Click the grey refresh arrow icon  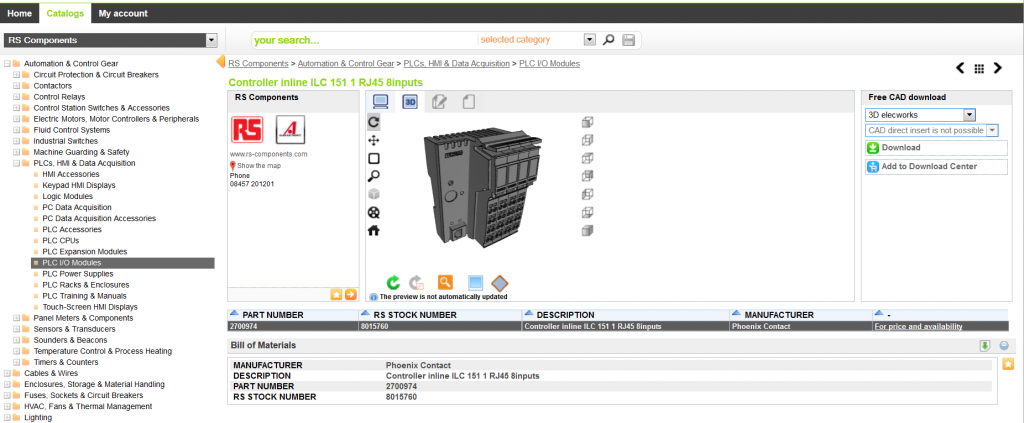click(416, 283)
